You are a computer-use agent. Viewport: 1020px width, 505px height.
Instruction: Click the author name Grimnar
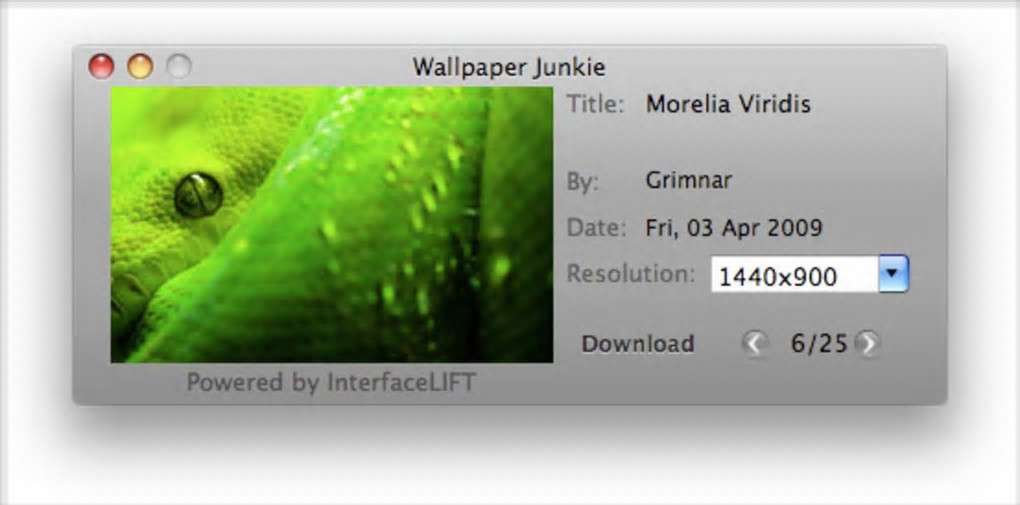[688, 180]
